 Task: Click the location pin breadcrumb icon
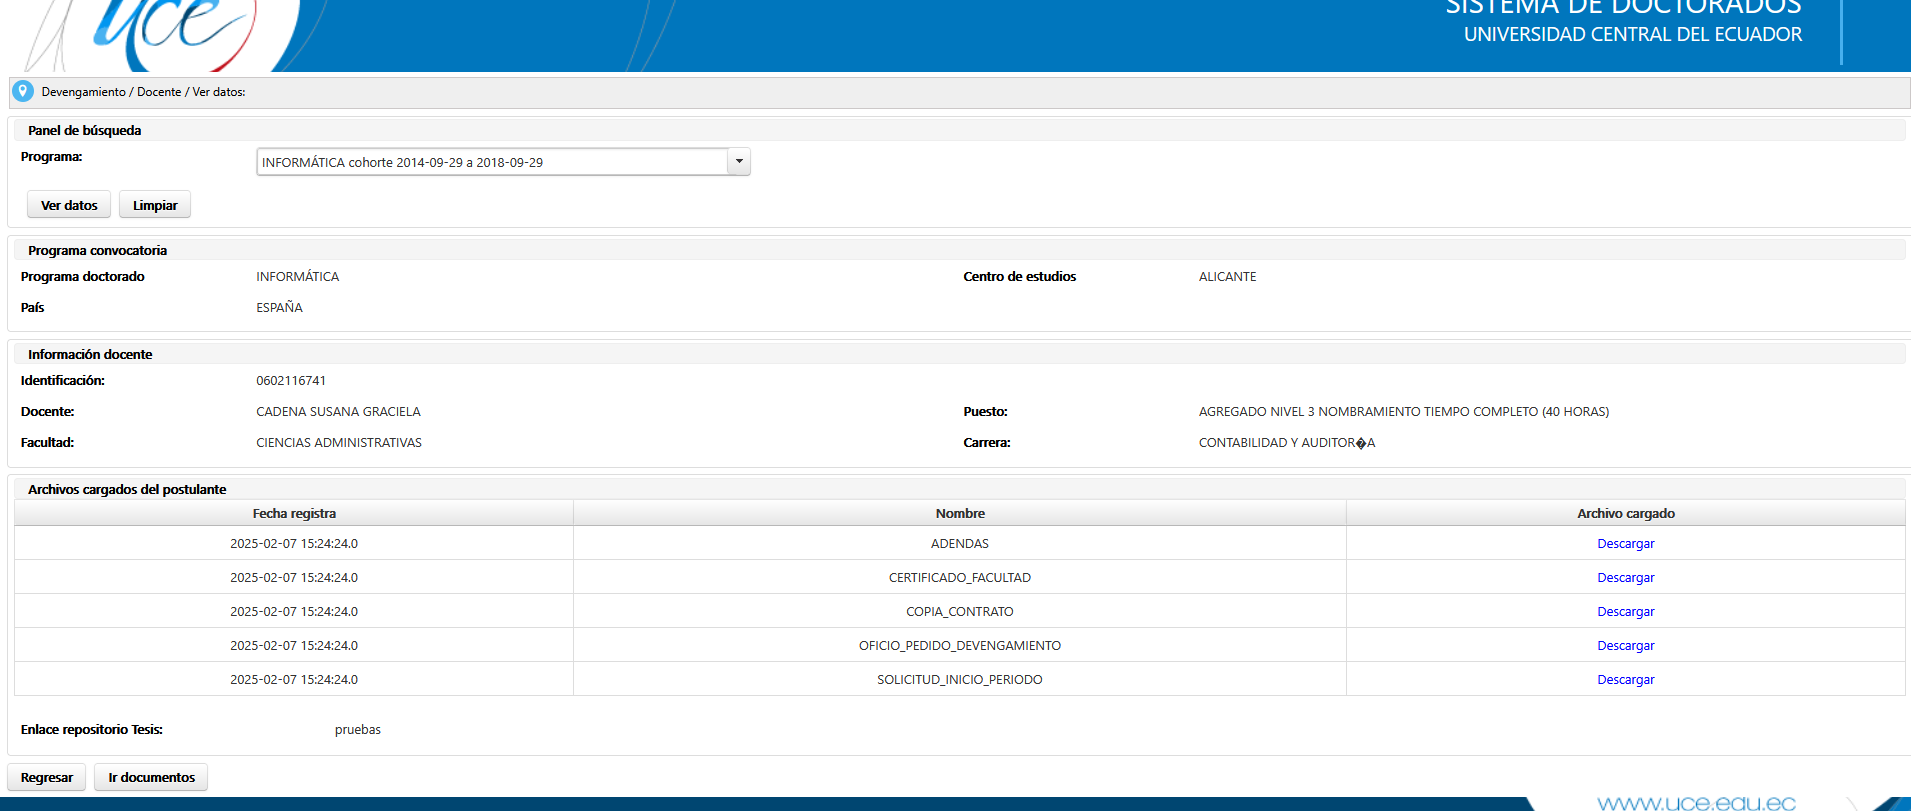point(22,91)
